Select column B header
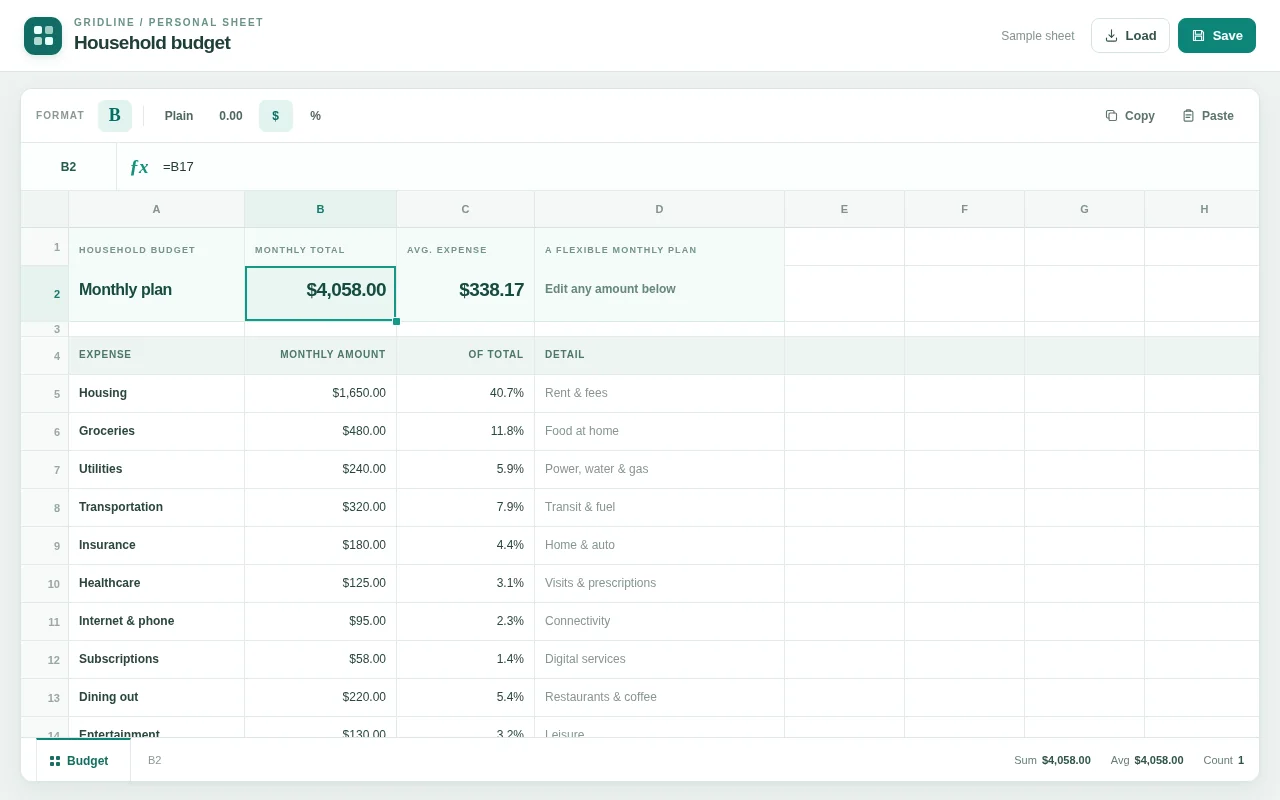The image size is (1280, 800). point(321,209)
